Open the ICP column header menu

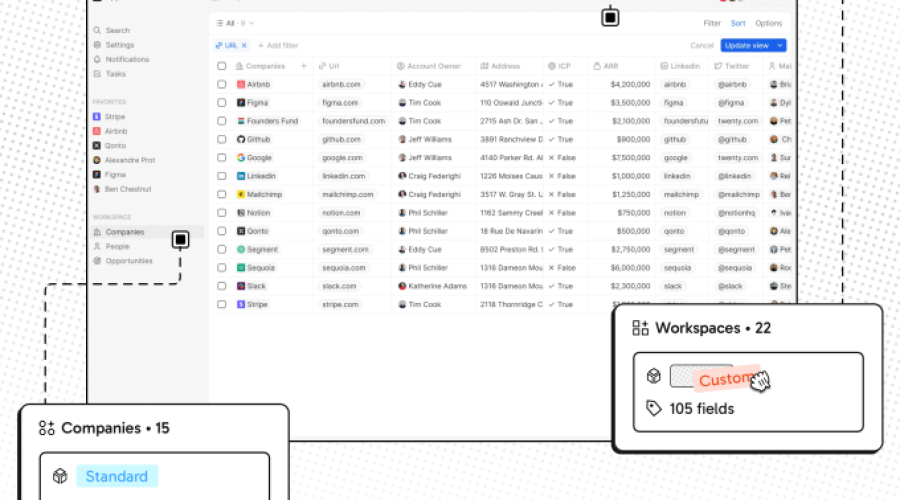point(560,66)
